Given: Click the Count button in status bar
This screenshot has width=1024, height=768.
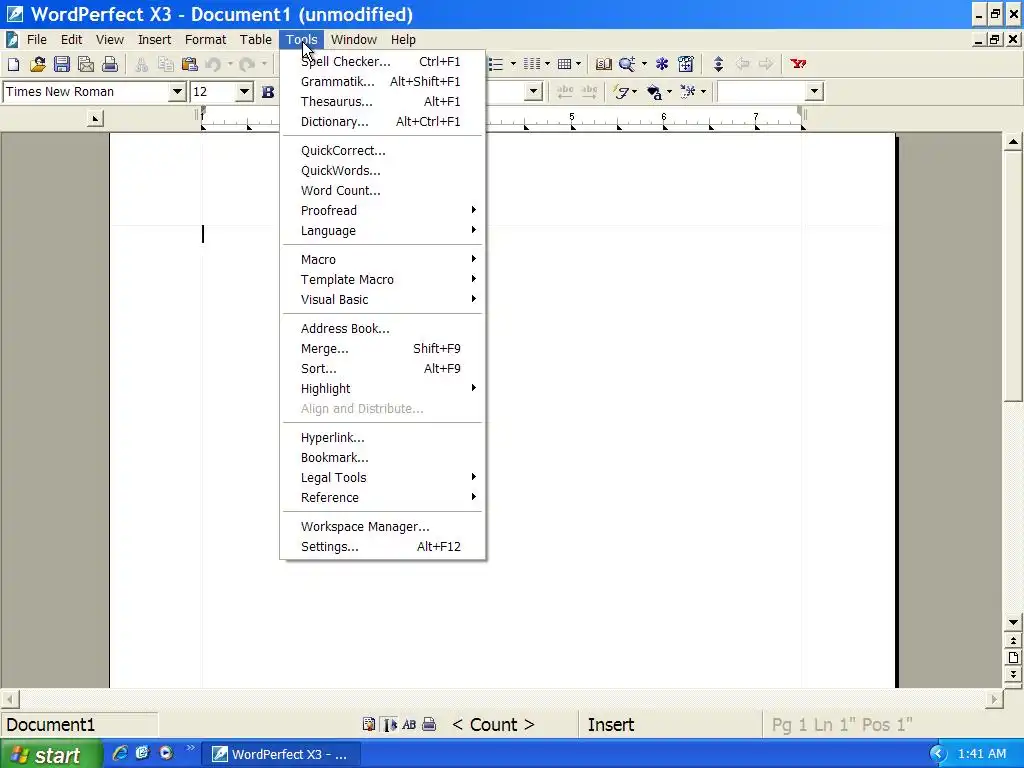Looking at the screenshot, I should (x=494, y=725).
